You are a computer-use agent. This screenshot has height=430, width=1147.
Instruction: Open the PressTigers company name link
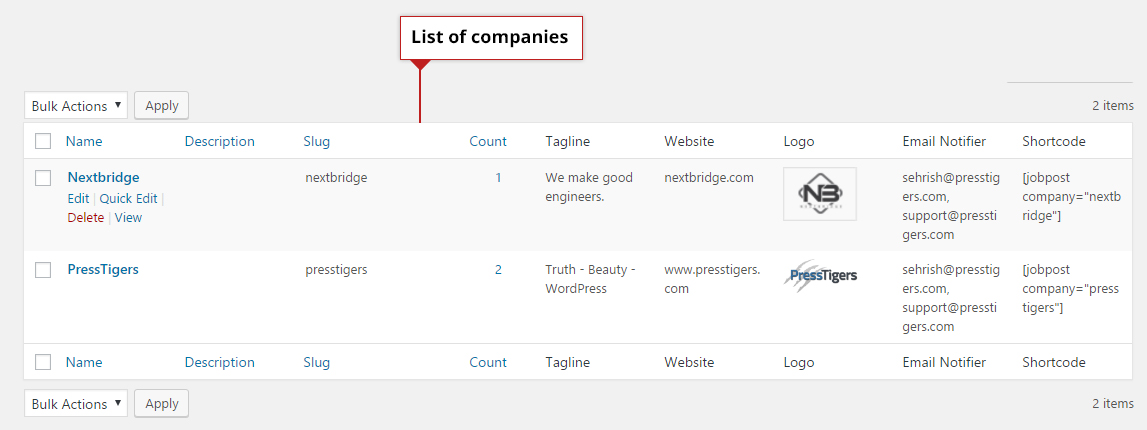103,269
